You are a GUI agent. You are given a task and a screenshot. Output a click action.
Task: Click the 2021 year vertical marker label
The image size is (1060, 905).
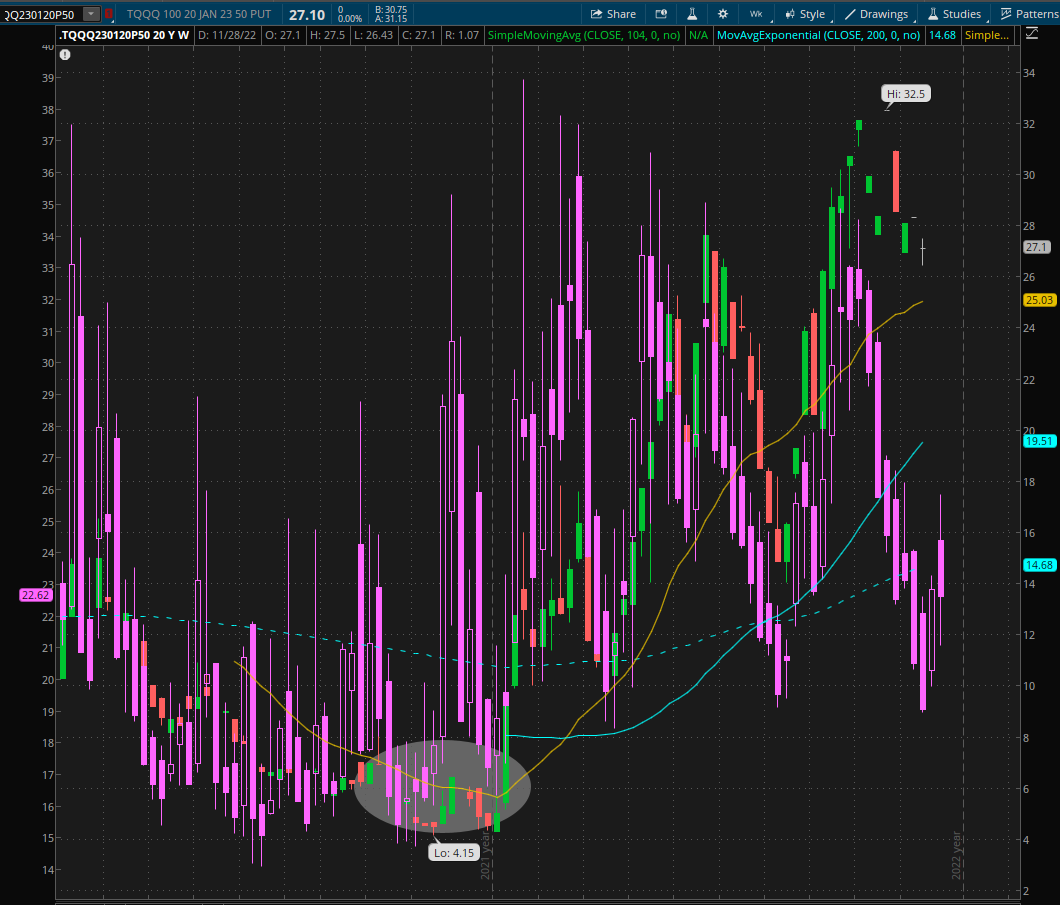coord(485,855)
